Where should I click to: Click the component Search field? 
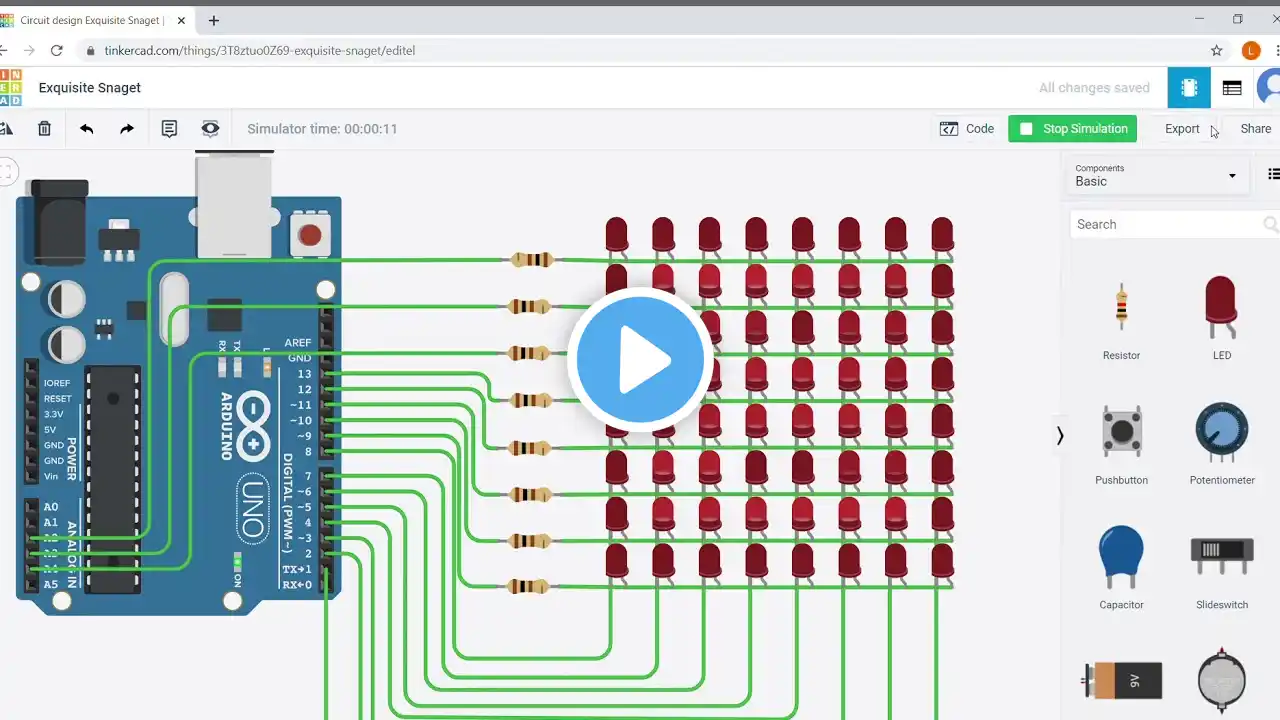1165,224
